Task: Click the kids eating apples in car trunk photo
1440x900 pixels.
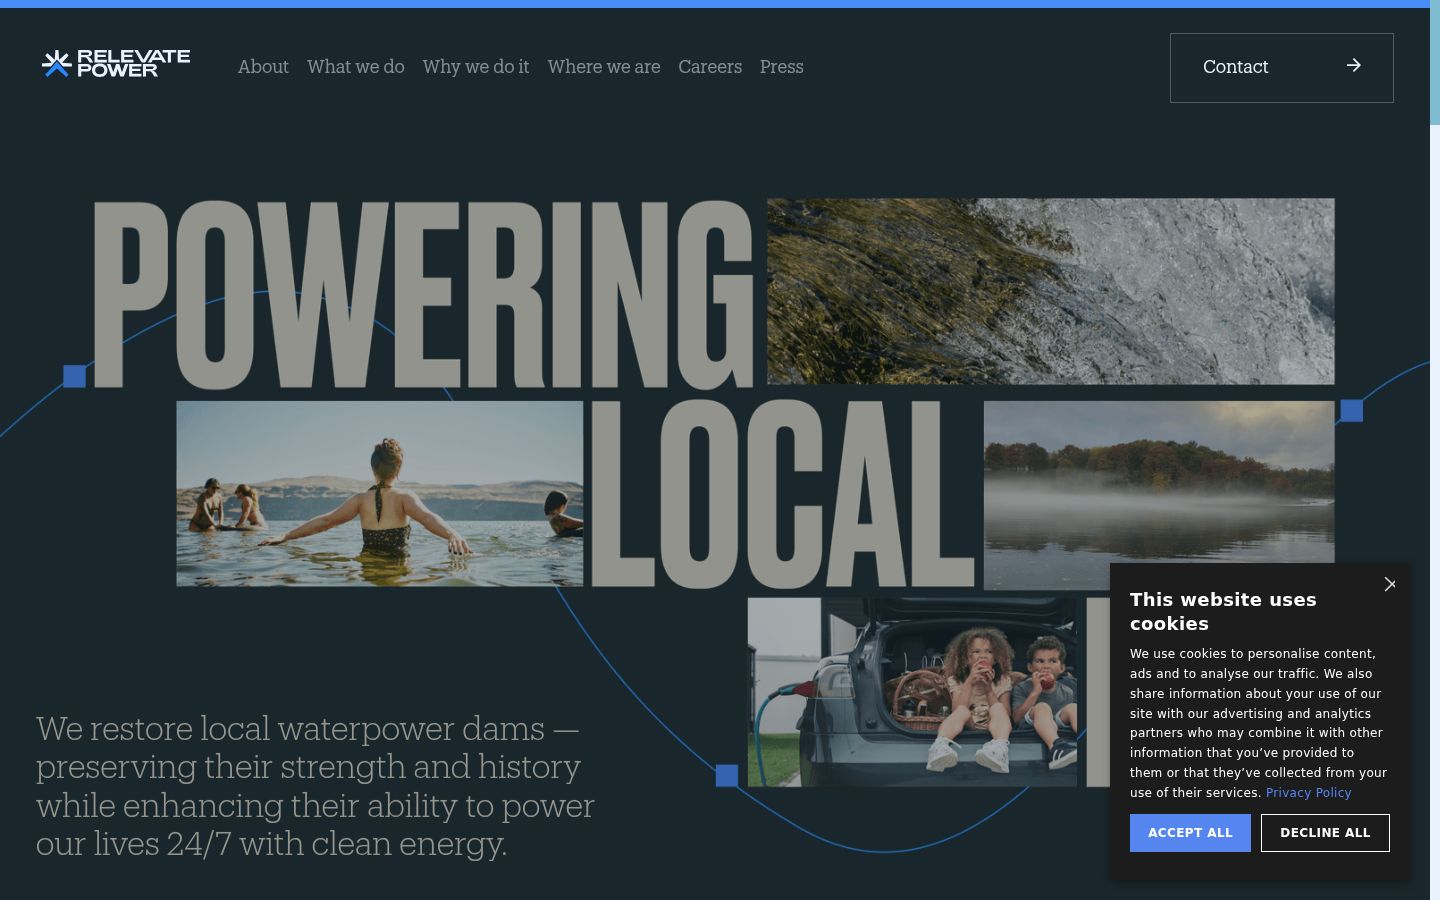Action: pos(912,692)
